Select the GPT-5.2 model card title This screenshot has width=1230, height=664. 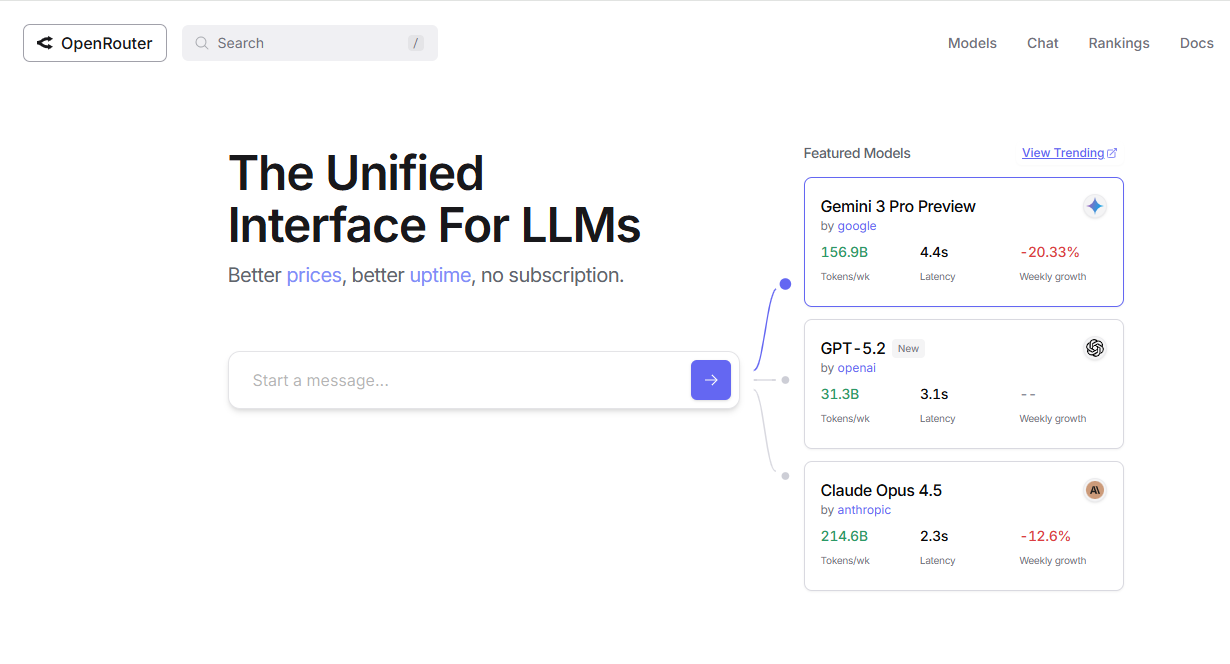coord(853,348)
